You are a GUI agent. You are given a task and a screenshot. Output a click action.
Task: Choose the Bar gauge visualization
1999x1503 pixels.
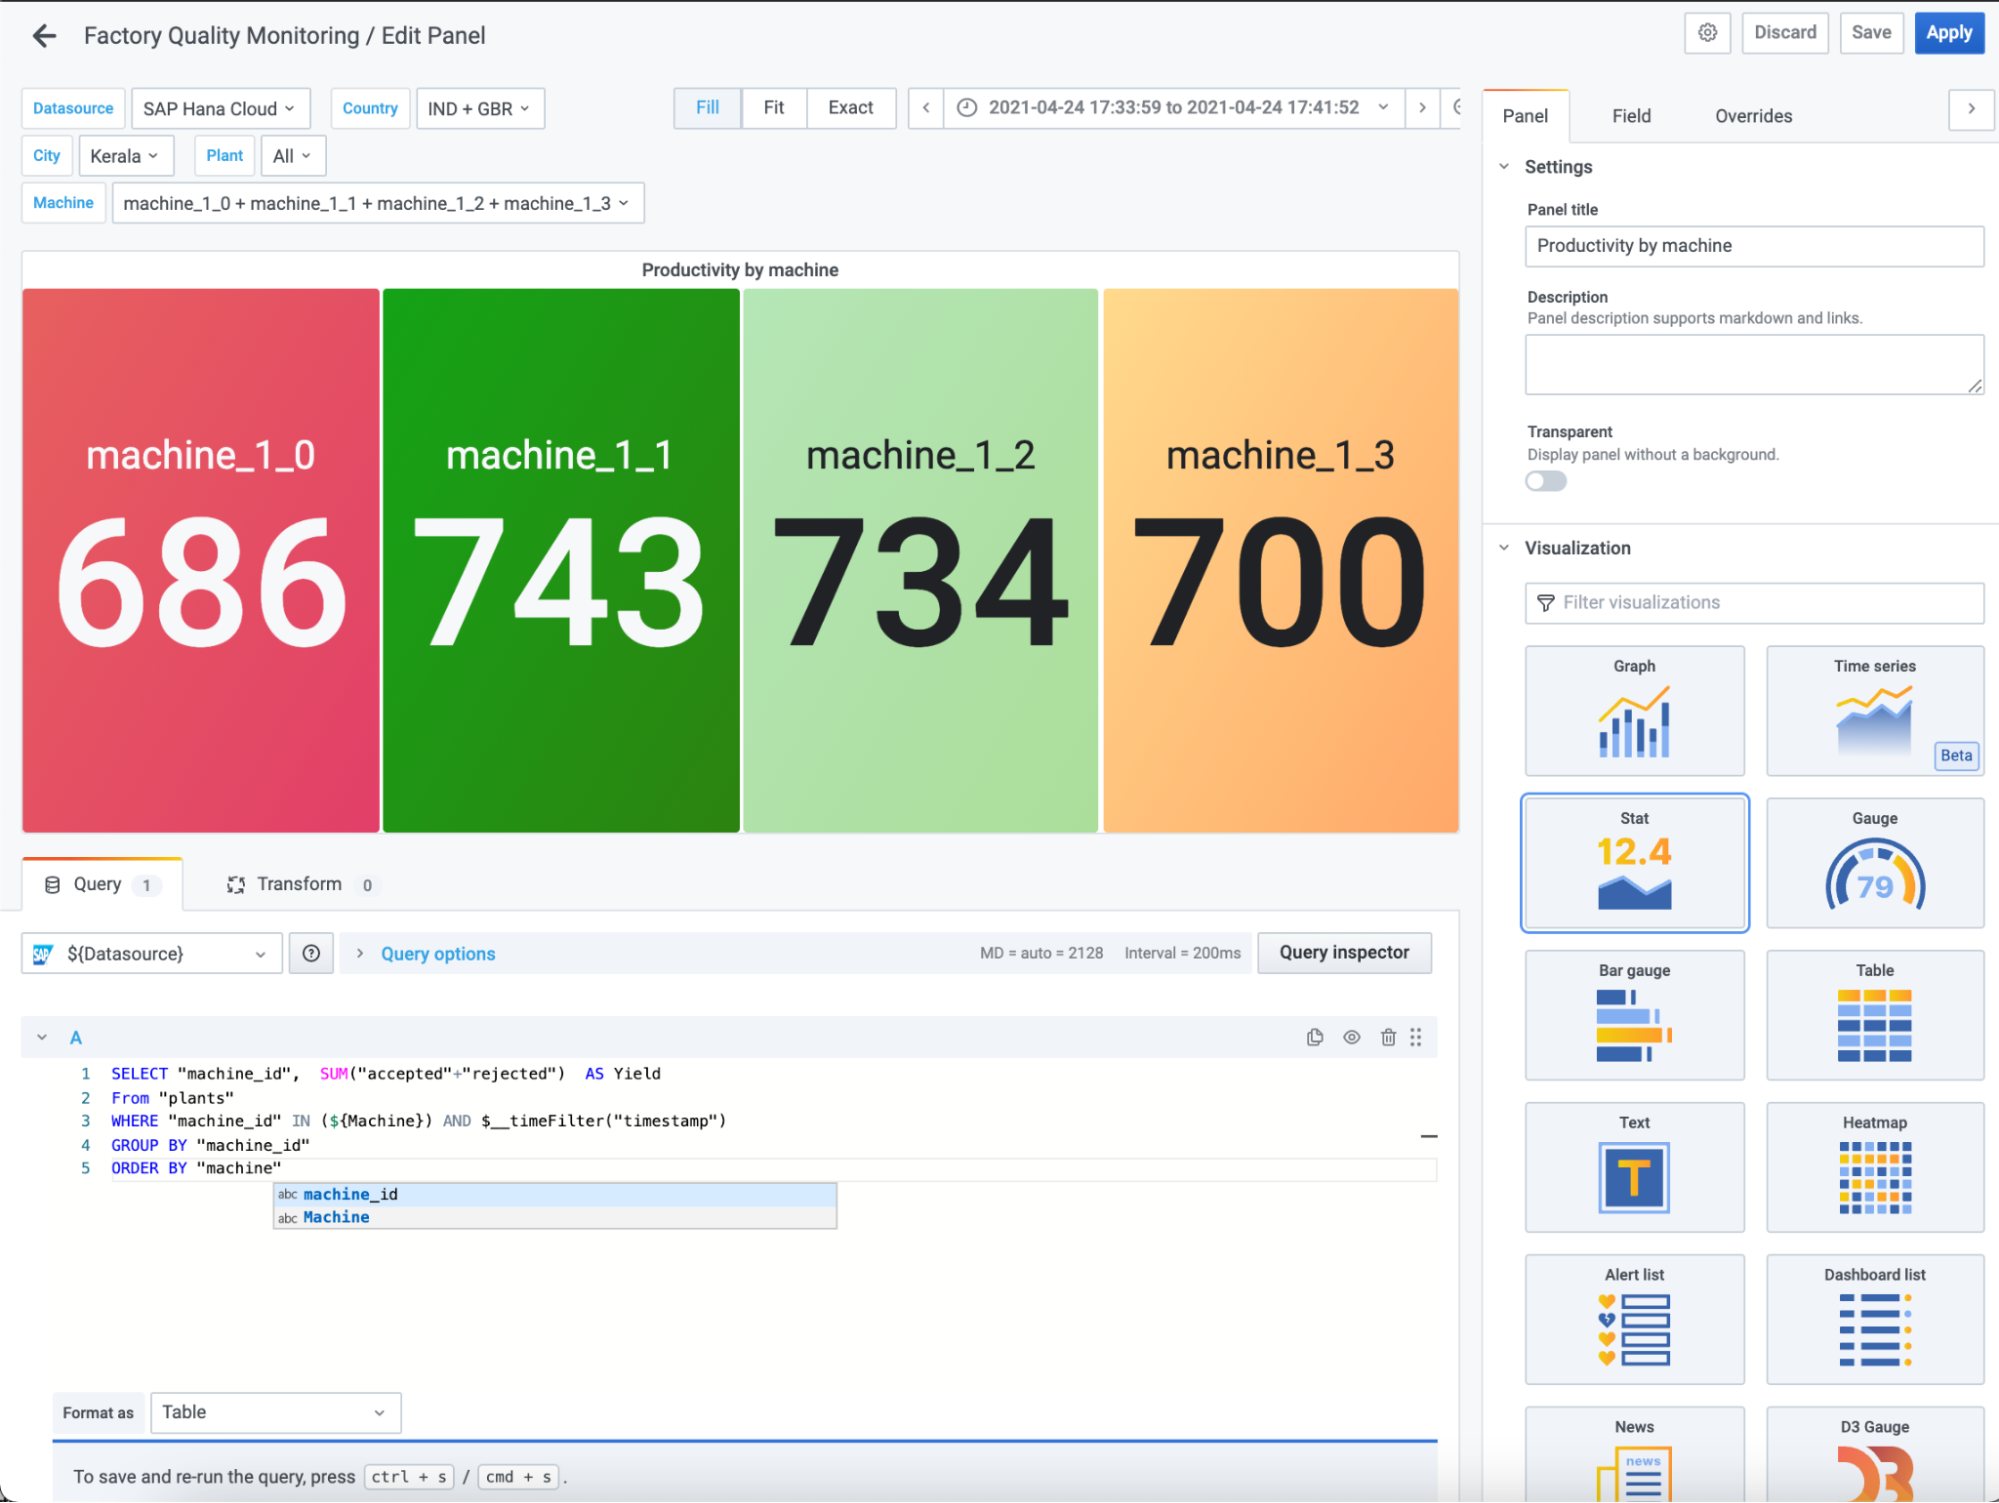(x=1634, y=1014)
